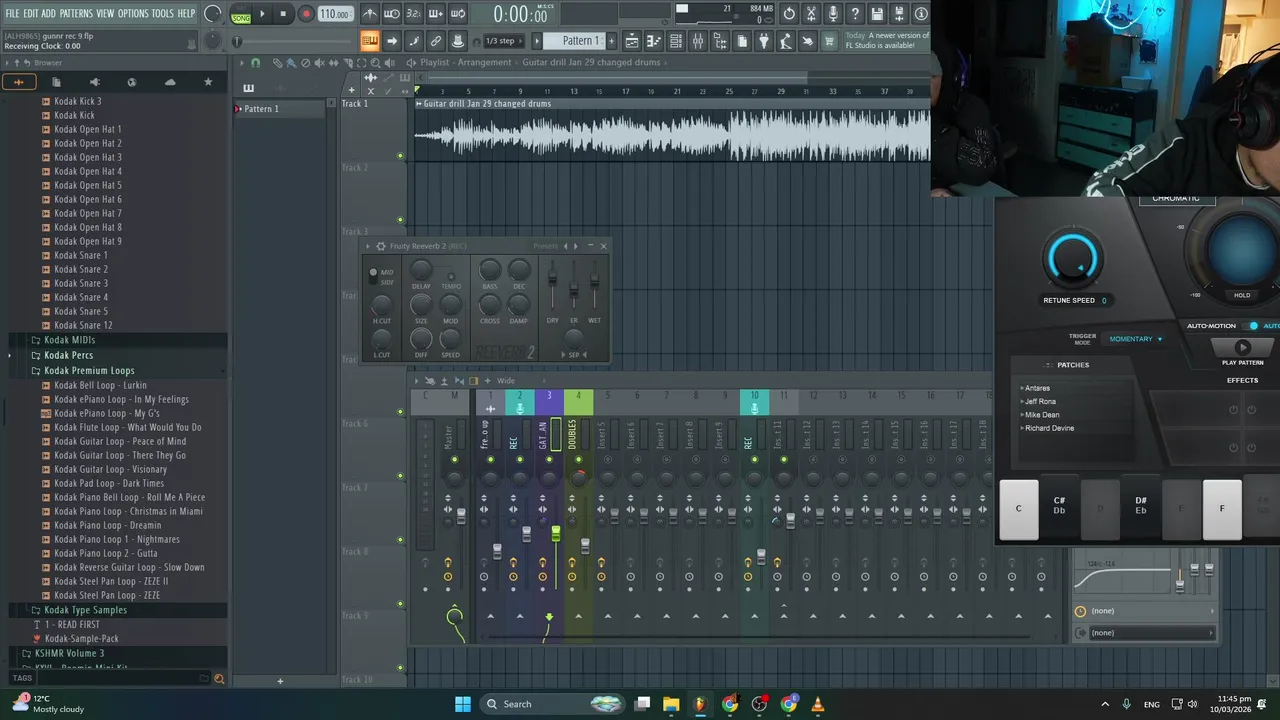Open Fruity Reeverb 2 gear options
1280x720 pixels.
pos(380,246)
